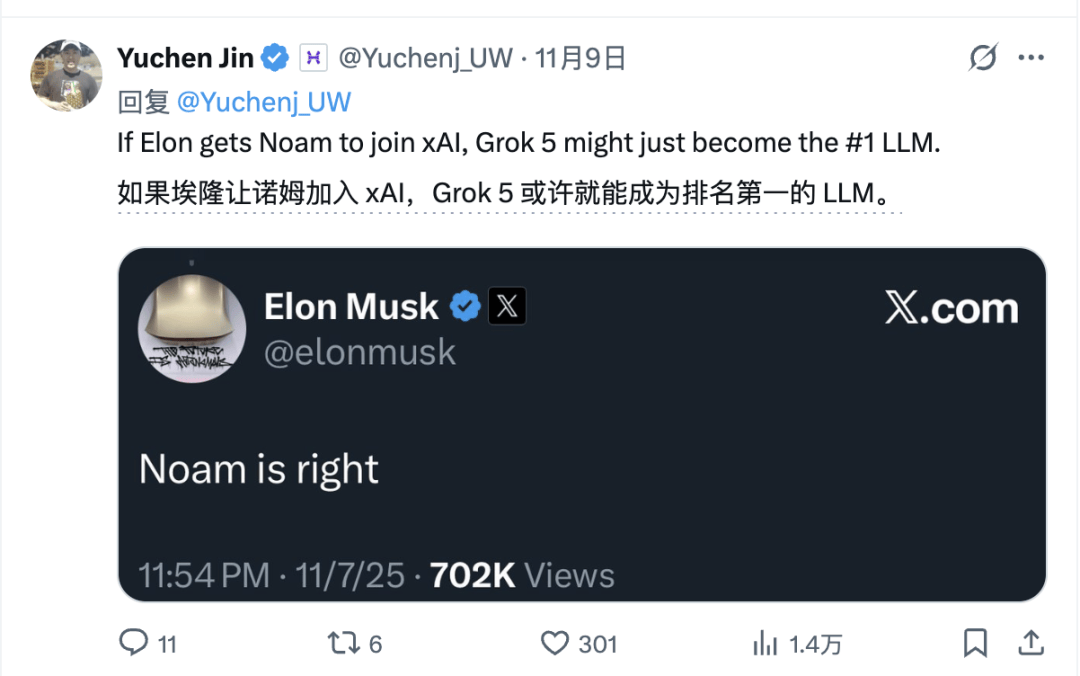1080x676 pixels.
Task: Click the blue verified badge beside Yuchen Jin
Action: (x=275, y=57)
